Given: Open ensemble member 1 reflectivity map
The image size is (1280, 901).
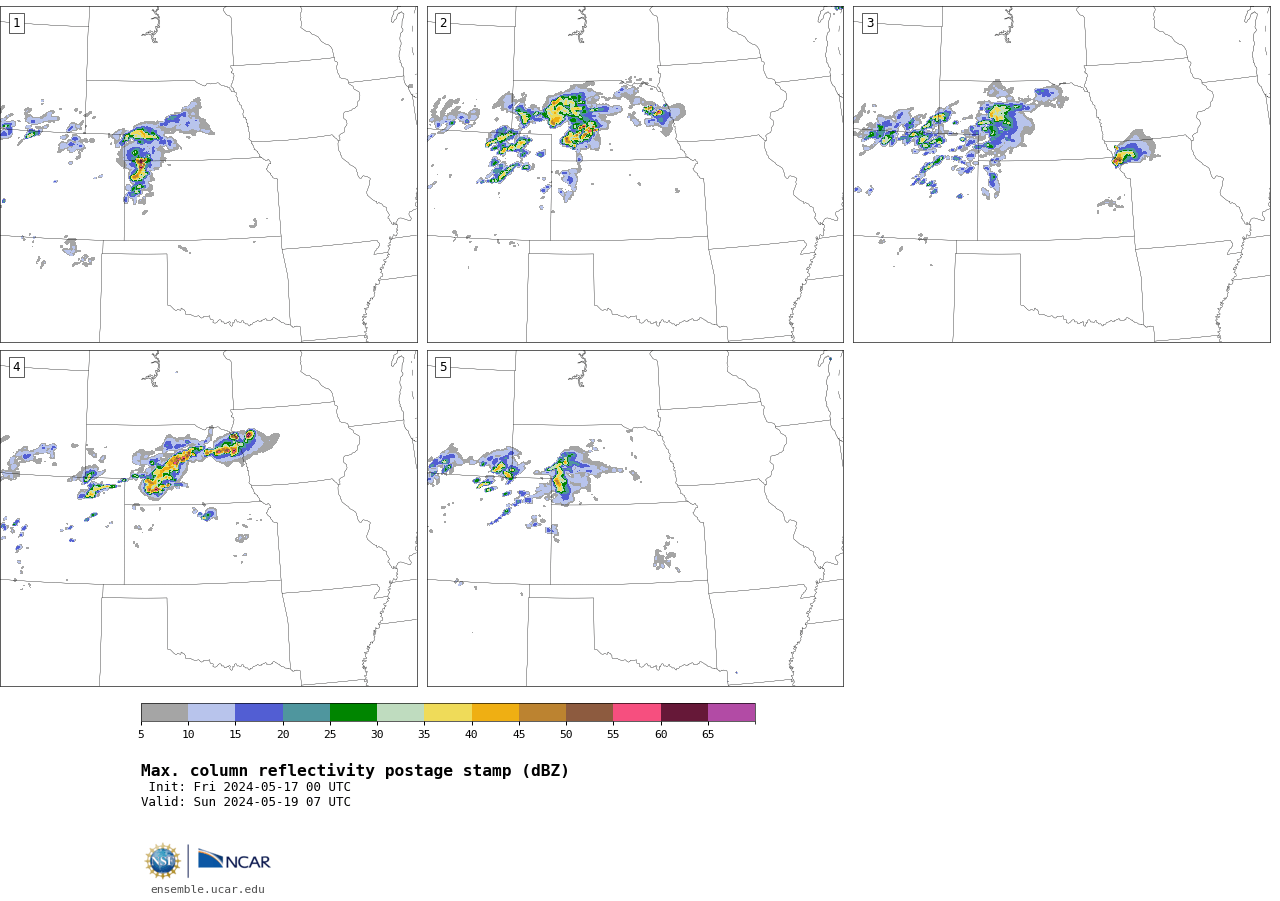Looking at the screenshot, I should tap(208, 174).
